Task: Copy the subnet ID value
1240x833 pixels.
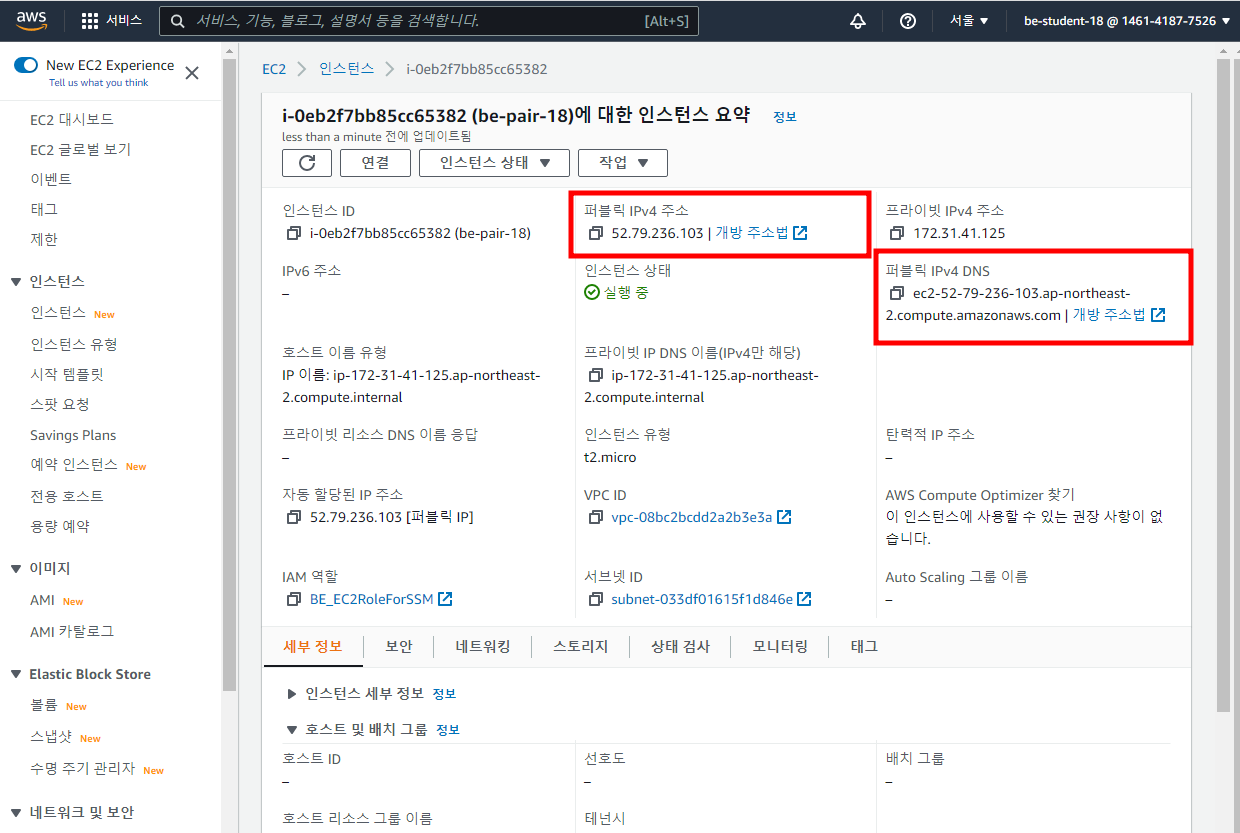Action: coord(595,600)
